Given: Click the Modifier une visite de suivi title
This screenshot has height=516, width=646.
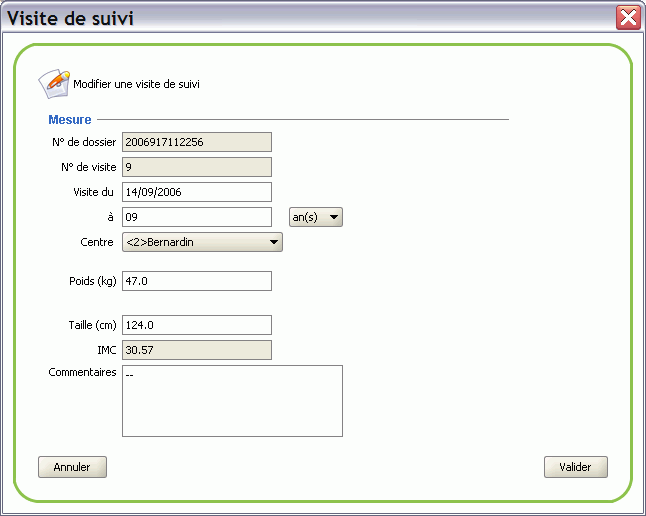Looking at the screenshot, I should pos(136,84).
